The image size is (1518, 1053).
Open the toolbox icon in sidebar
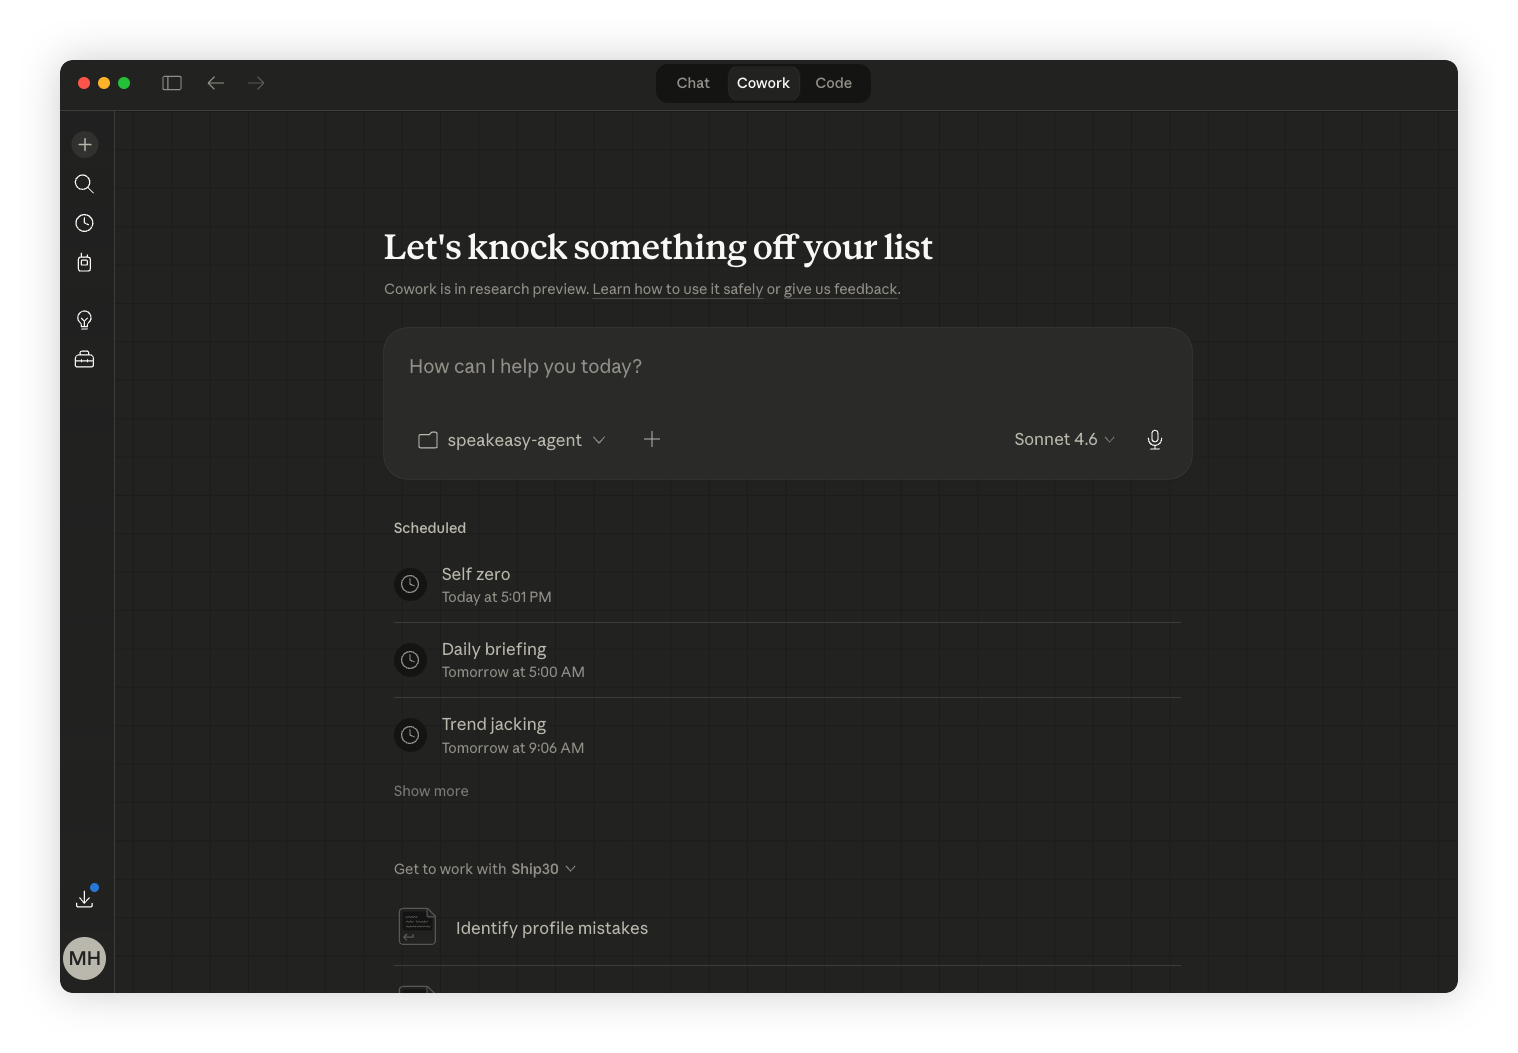click(85, 359)
